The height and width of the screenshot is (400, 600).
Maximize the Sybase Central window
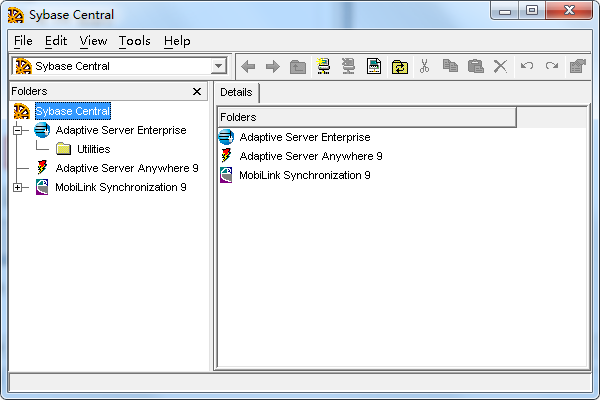coord(532,11)
